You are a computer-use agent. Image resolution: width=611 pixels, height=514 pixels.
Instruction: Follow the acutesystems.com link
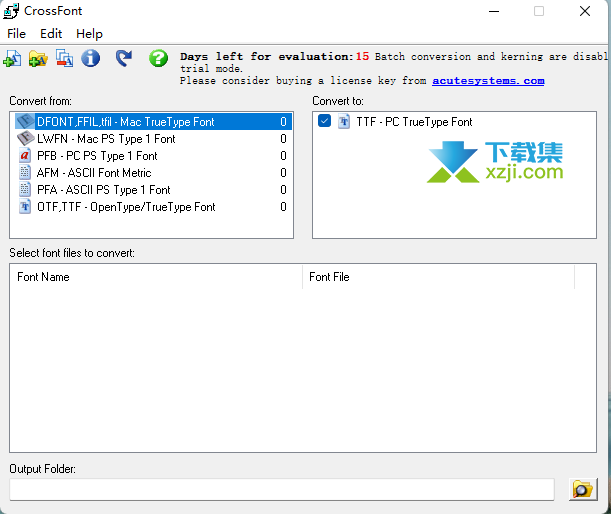[488, 81]
